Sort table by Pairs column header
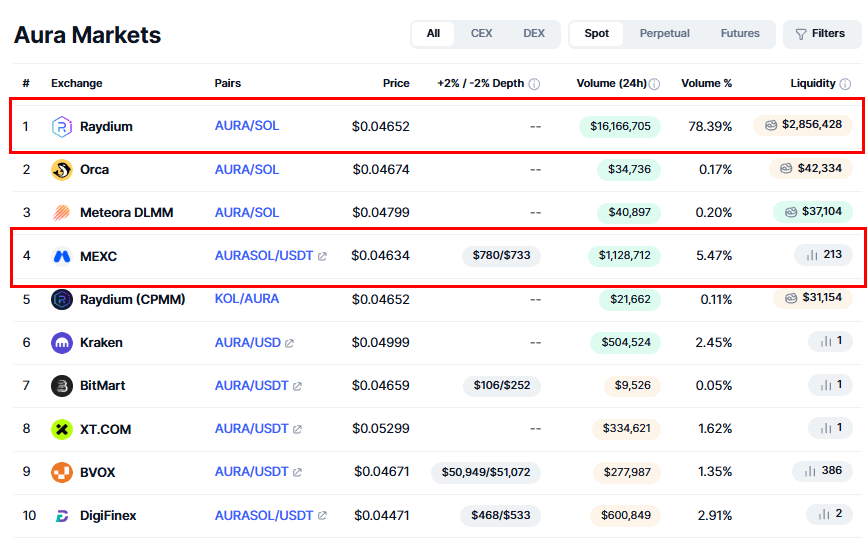 228,83
